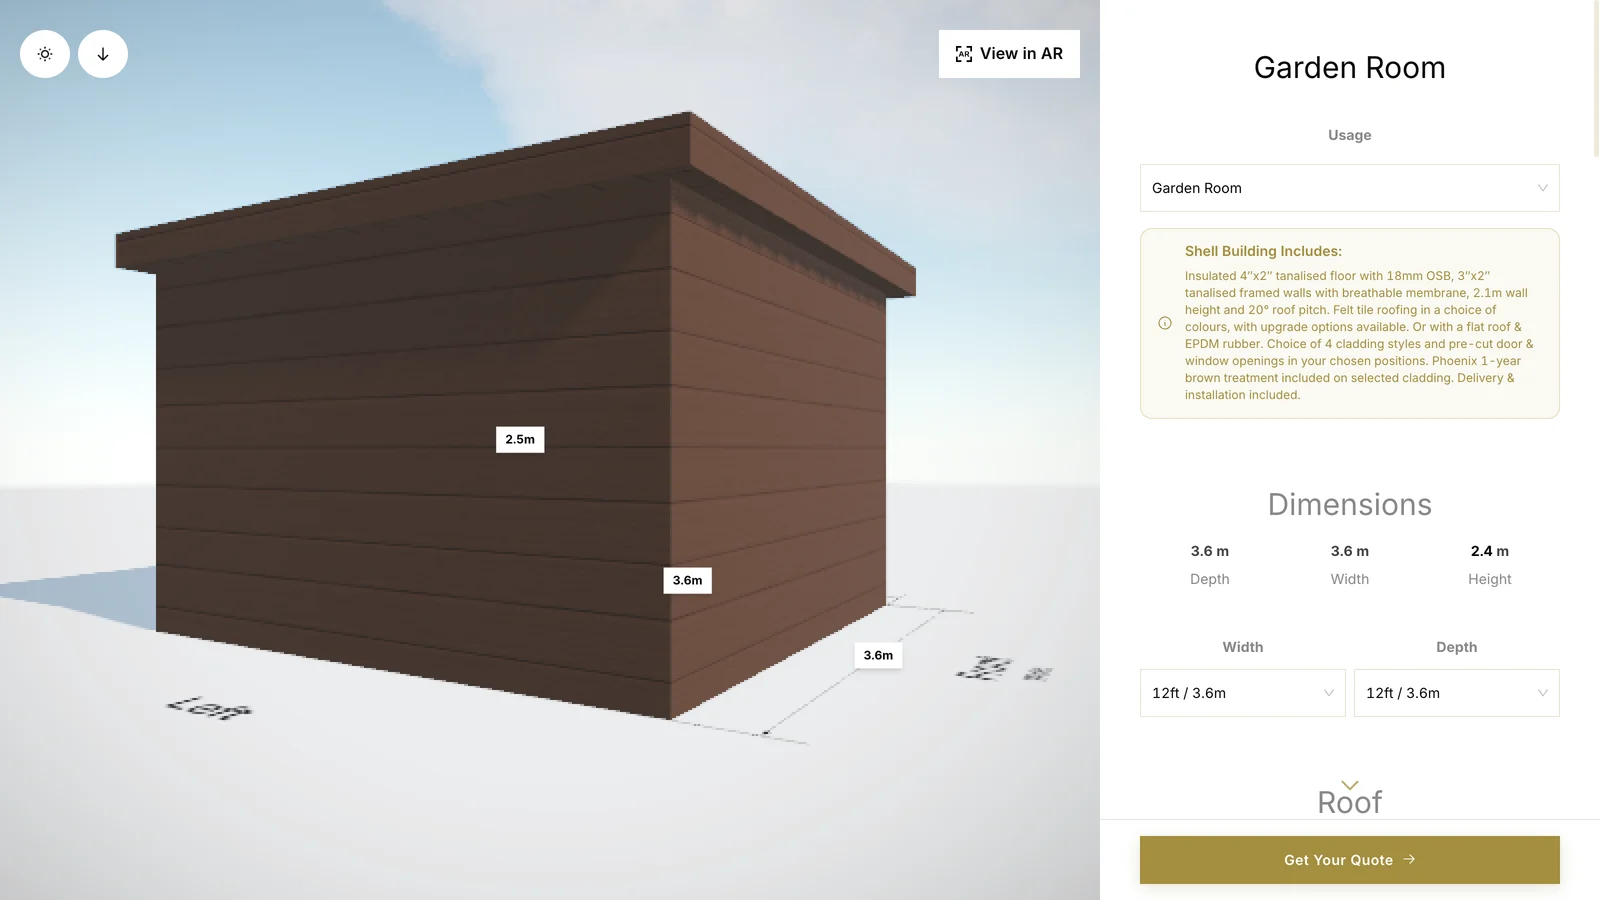Click the Garden Room title
This screenshot has width=1600, height=900.
point(1349,67)
